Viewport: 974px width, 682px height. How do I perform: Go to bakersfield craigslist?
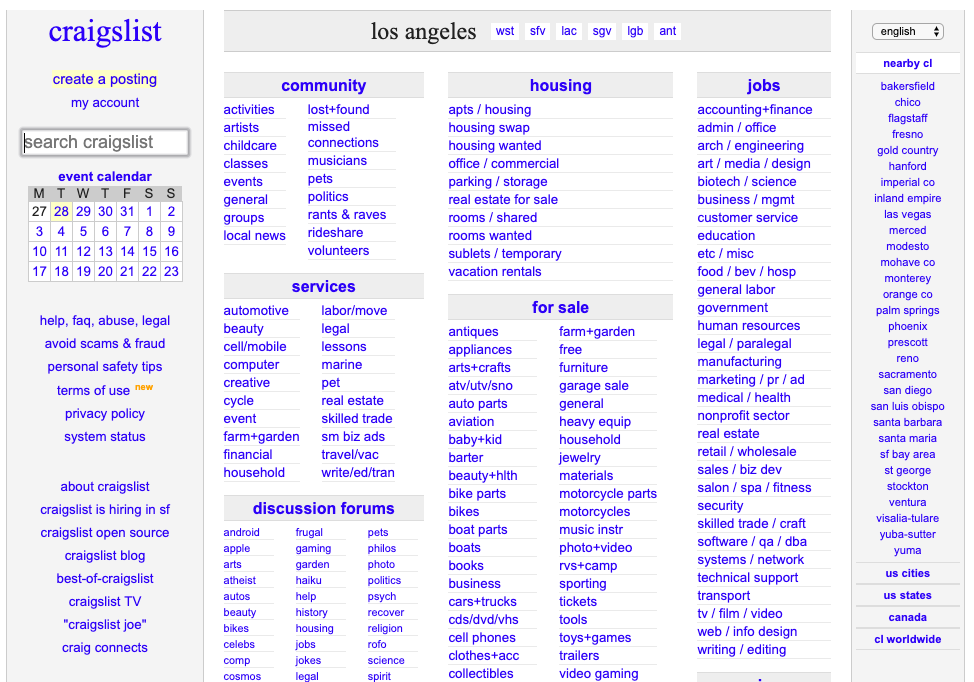(x=907, y=86)
